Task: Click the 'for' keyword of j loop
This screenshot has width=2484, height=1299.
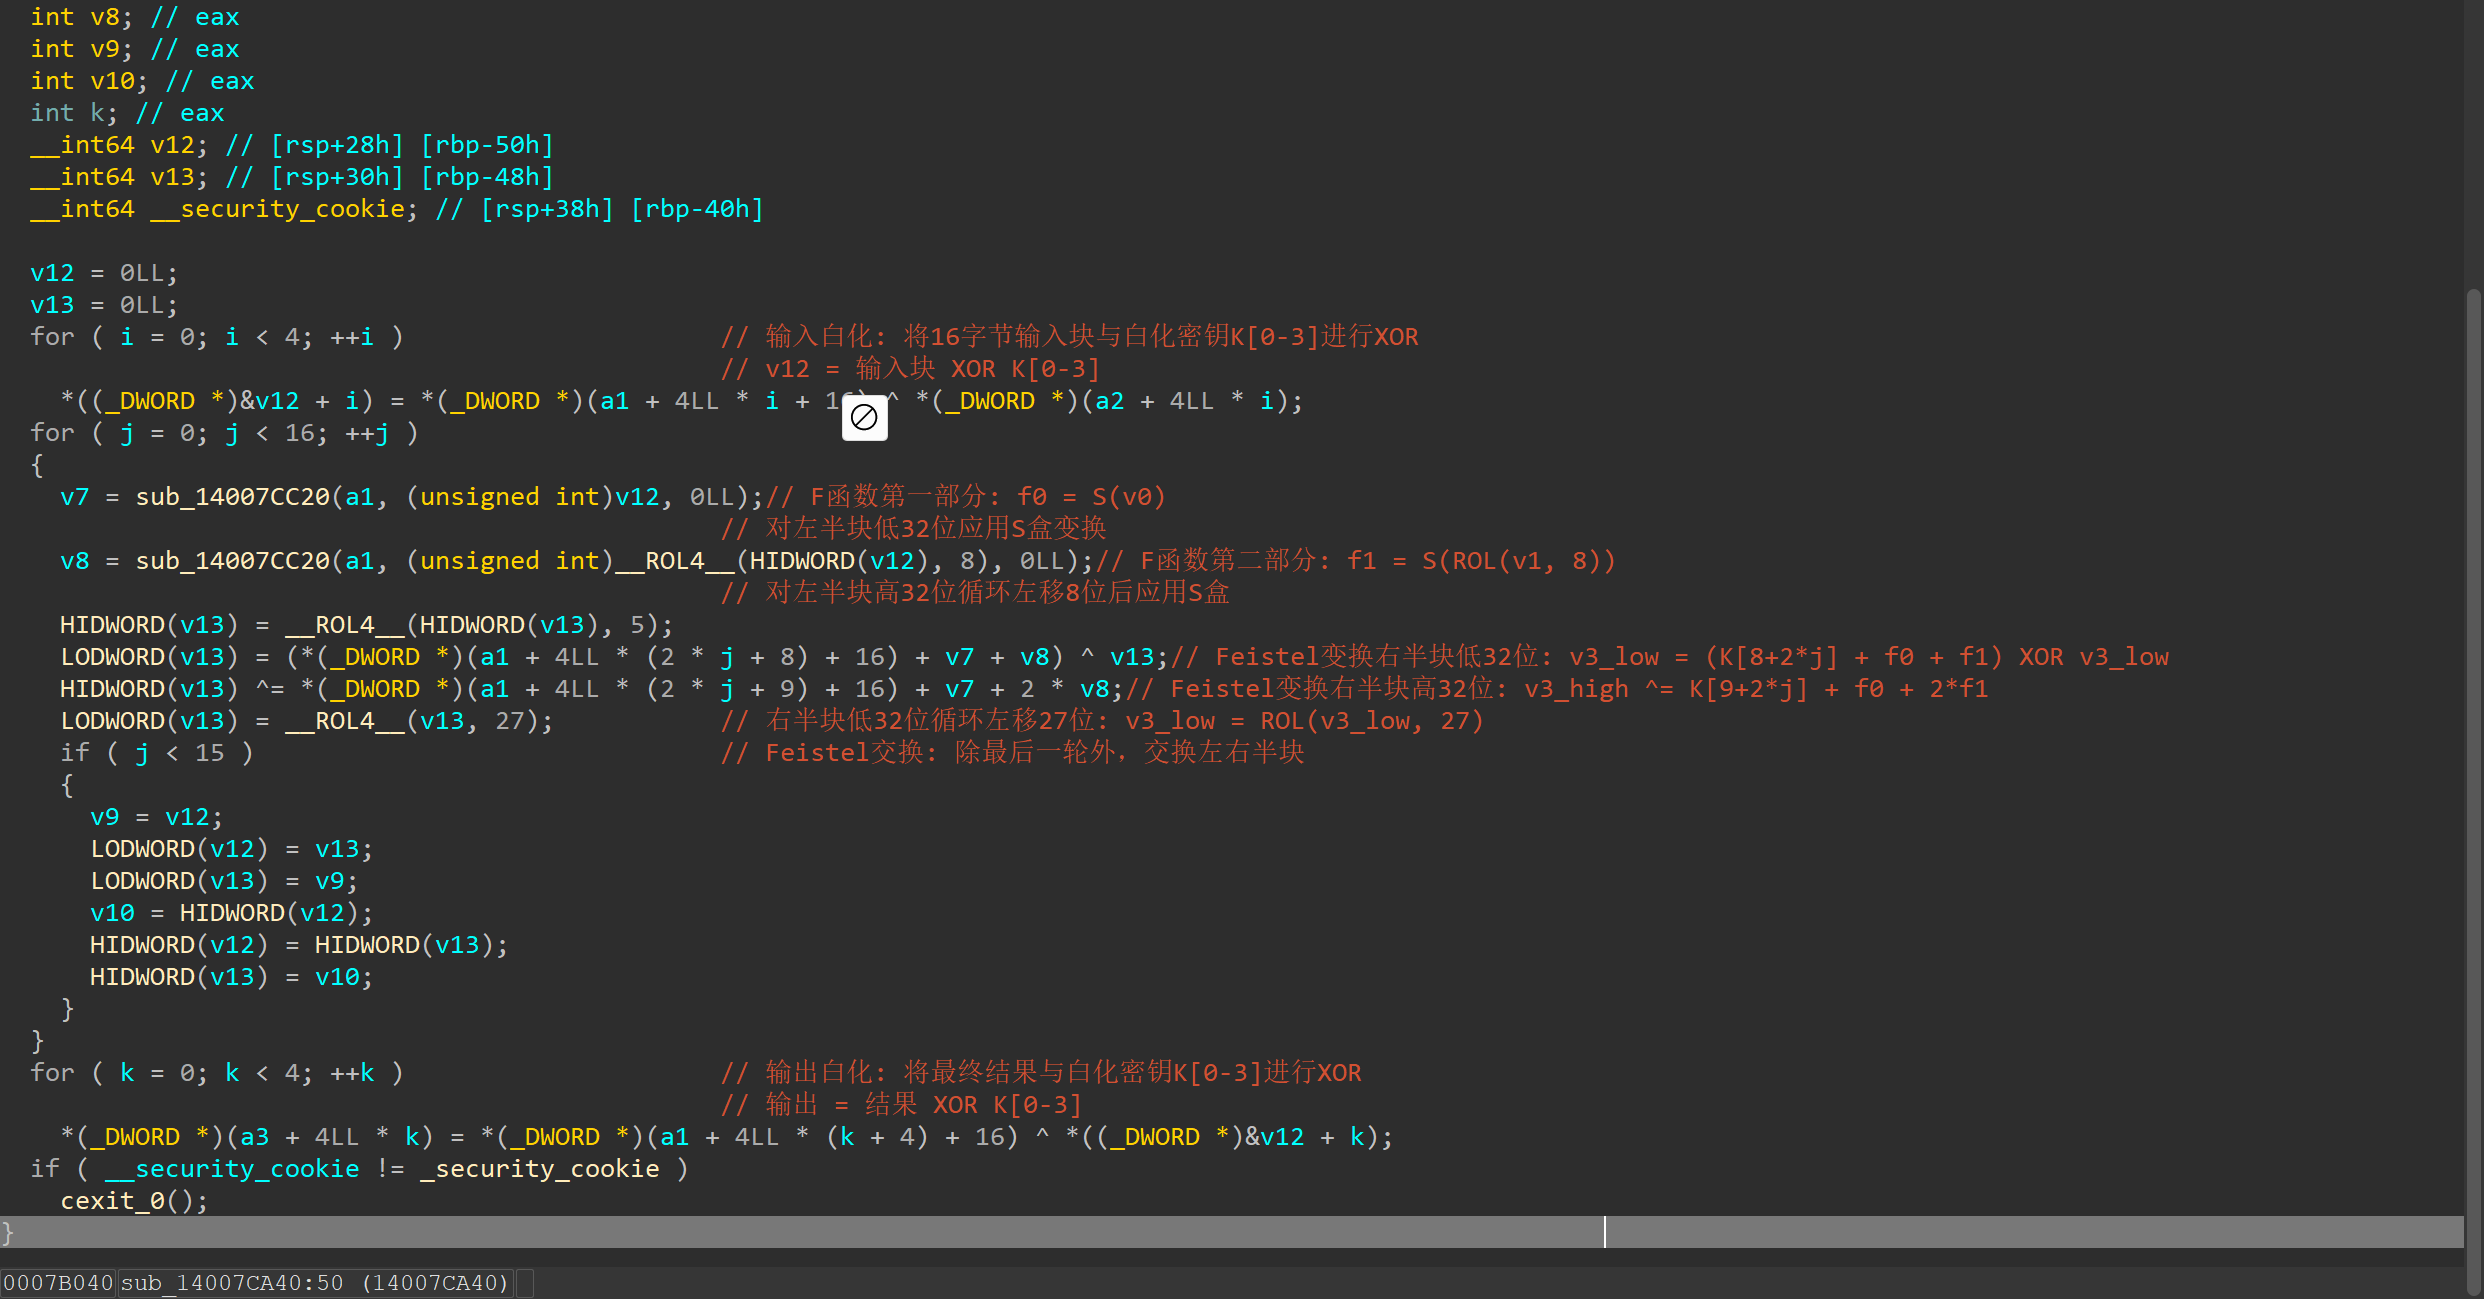Action: (x=52, y=433)
